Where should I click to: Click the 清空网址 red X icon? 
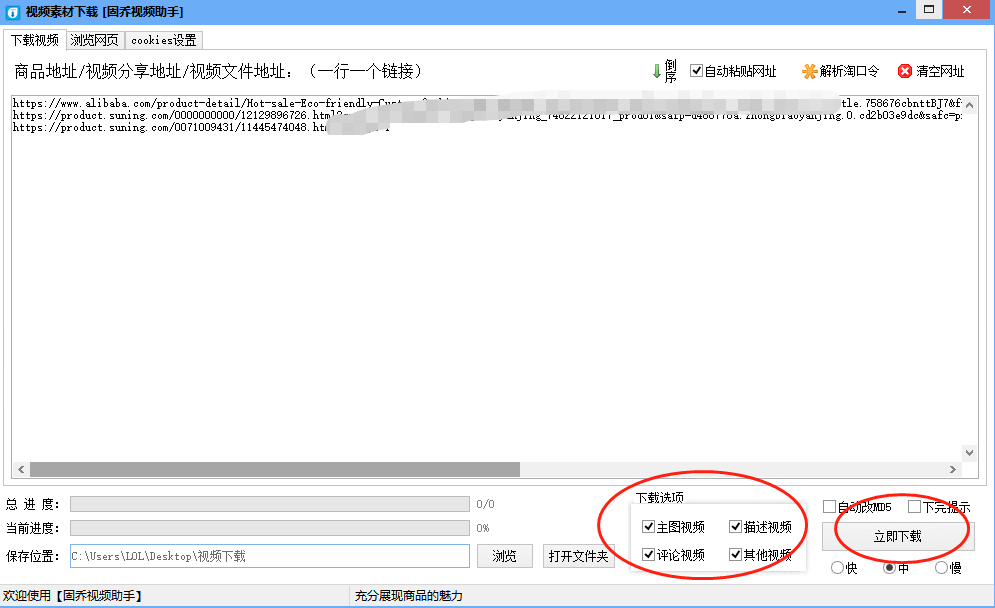(x=905, y=71)
